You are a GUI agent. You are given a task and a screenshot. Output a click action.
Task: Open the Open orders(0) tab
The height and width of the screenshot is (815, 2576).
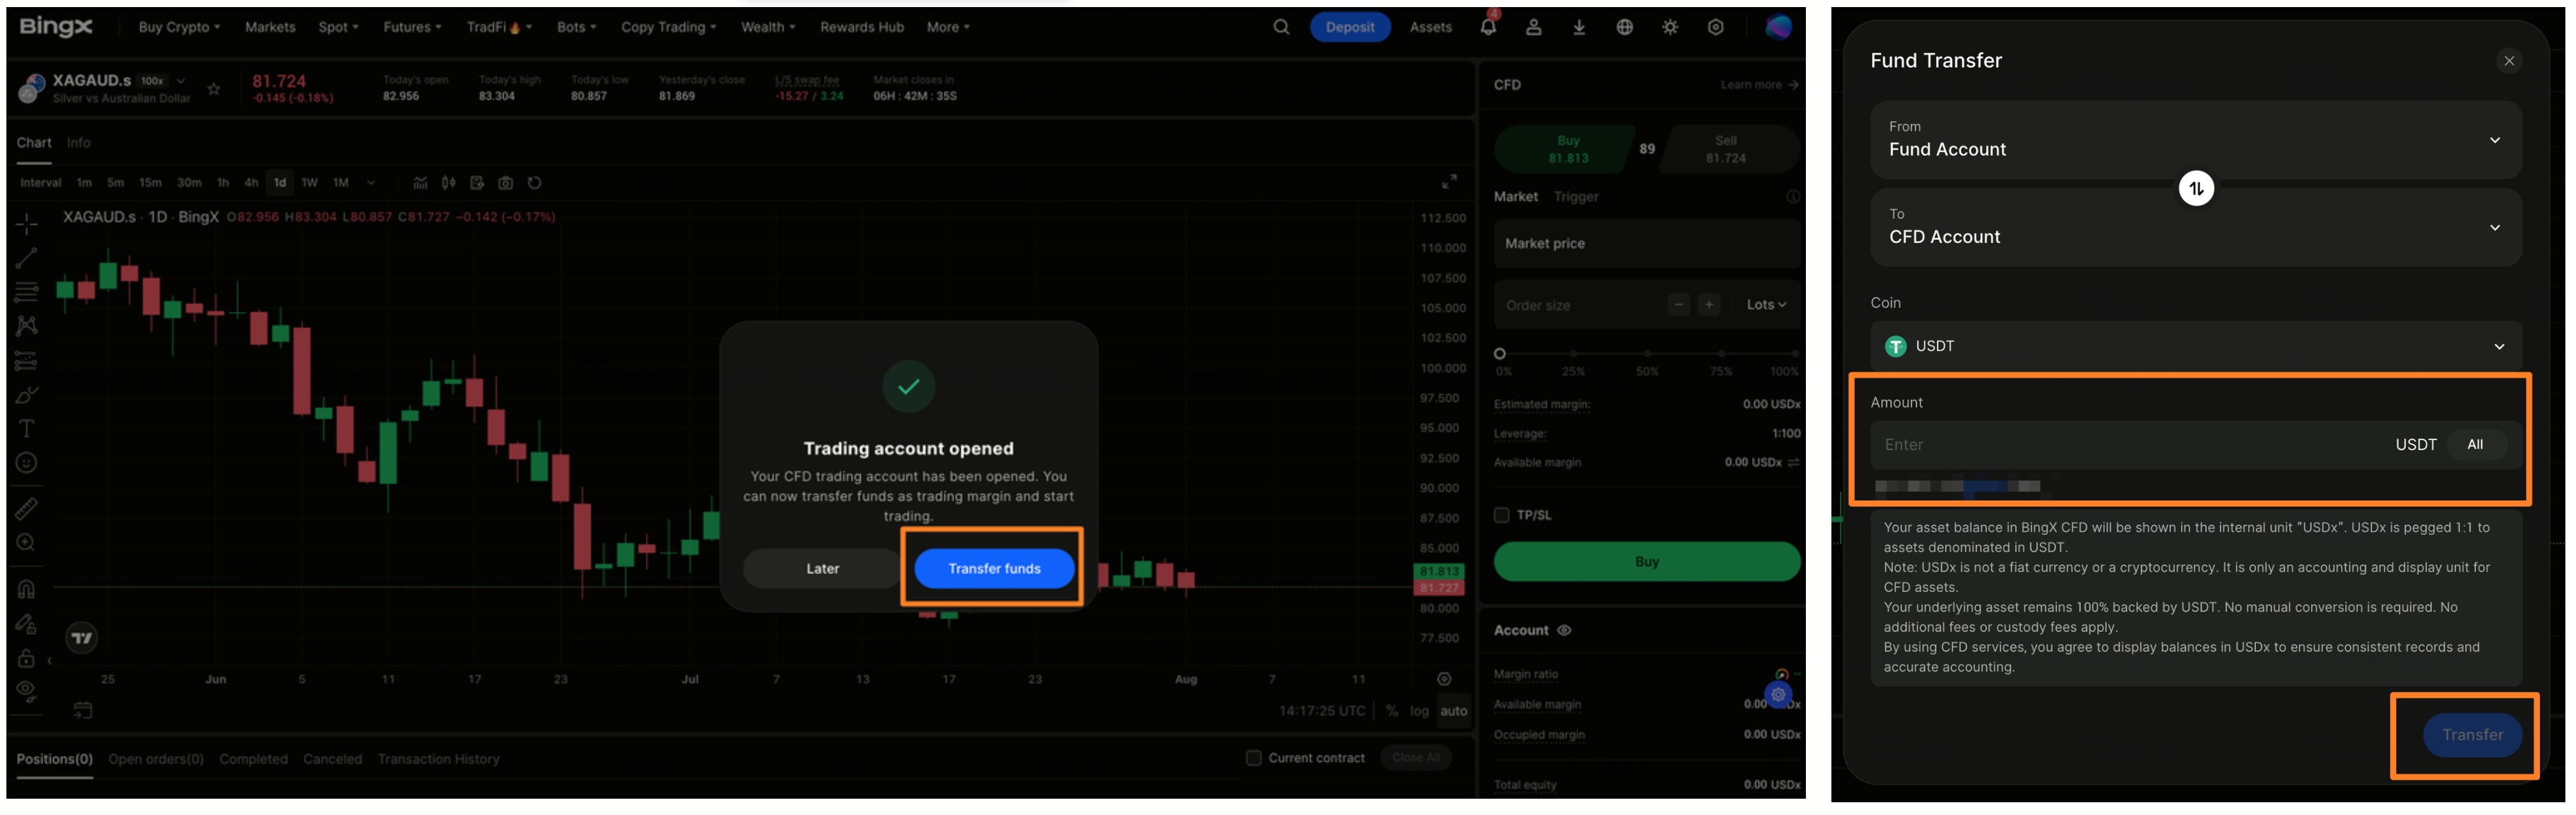click(156, 759)
